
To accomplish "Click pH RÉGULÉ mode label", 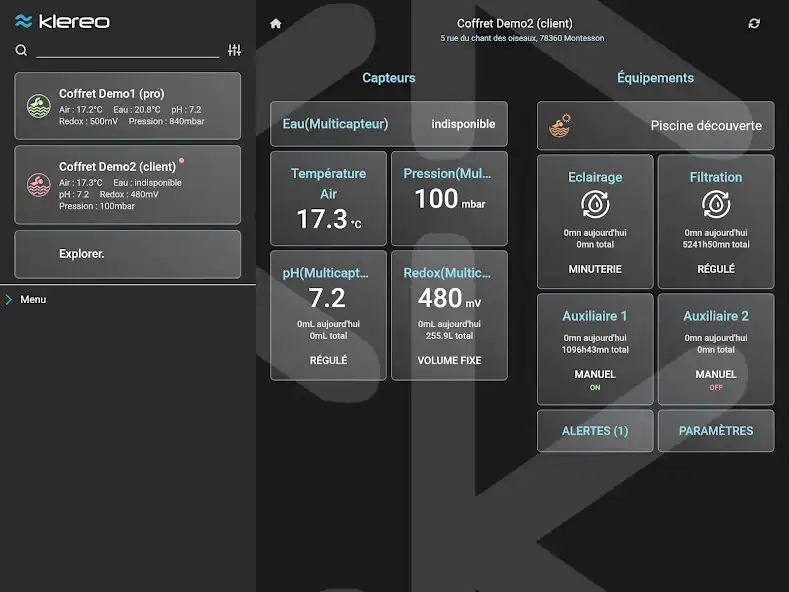I will (x=329, y=360).
